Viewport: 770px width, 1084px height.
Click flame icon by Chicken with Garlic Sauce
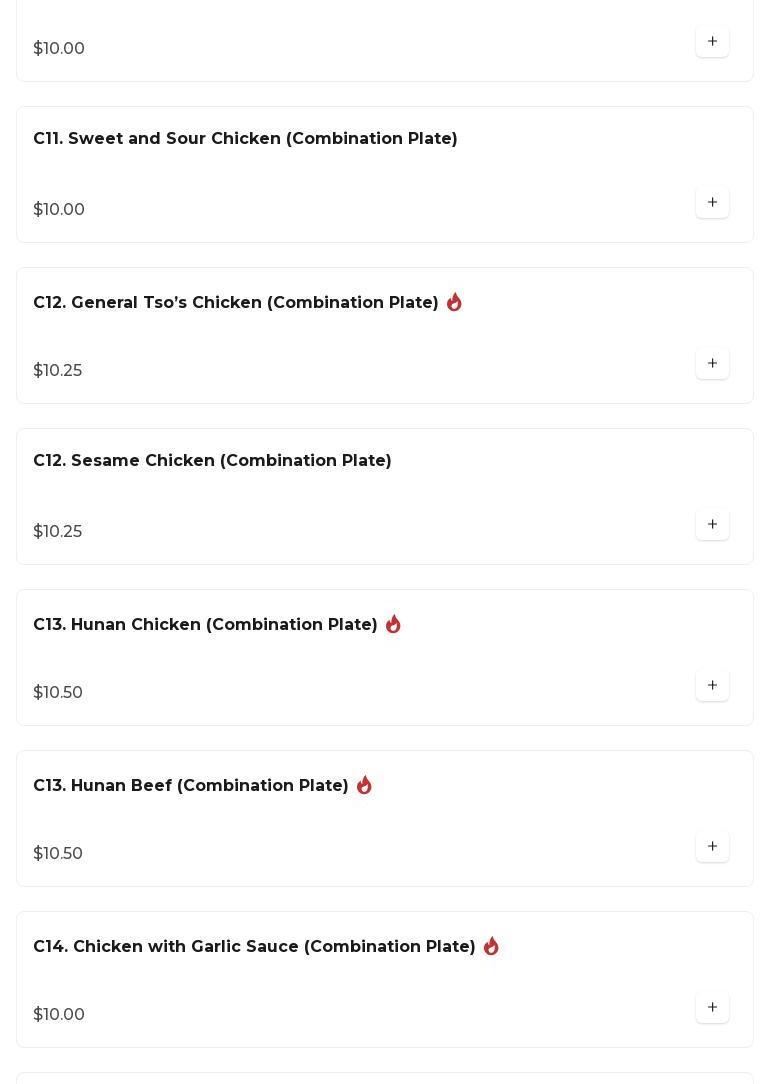tap(491, 946)
